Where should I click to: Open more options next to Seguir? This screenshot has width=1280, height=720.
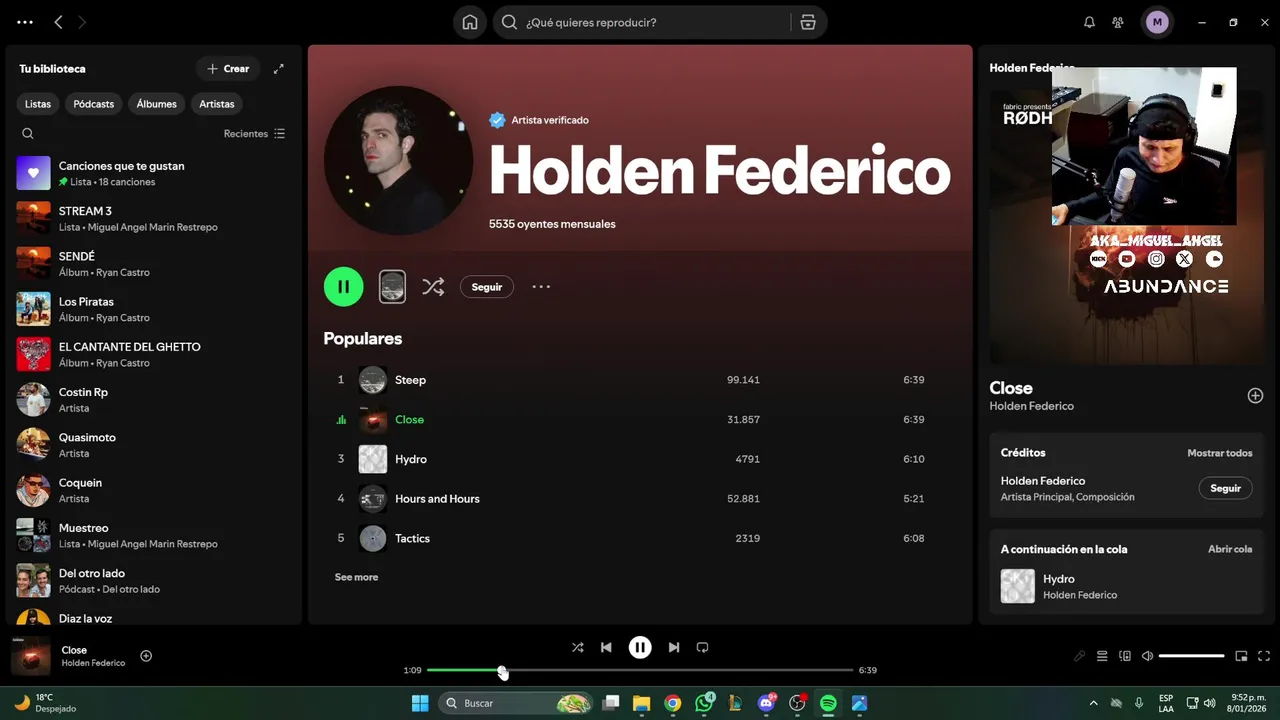click(x=541, y=287)
